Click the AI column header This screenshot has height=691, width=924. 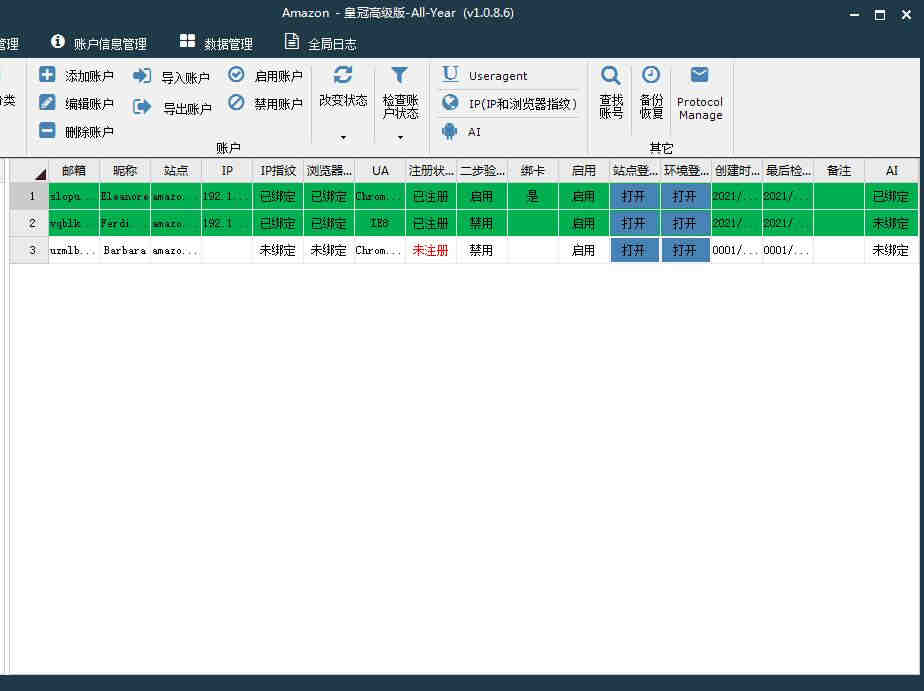[x=892, y=171]
